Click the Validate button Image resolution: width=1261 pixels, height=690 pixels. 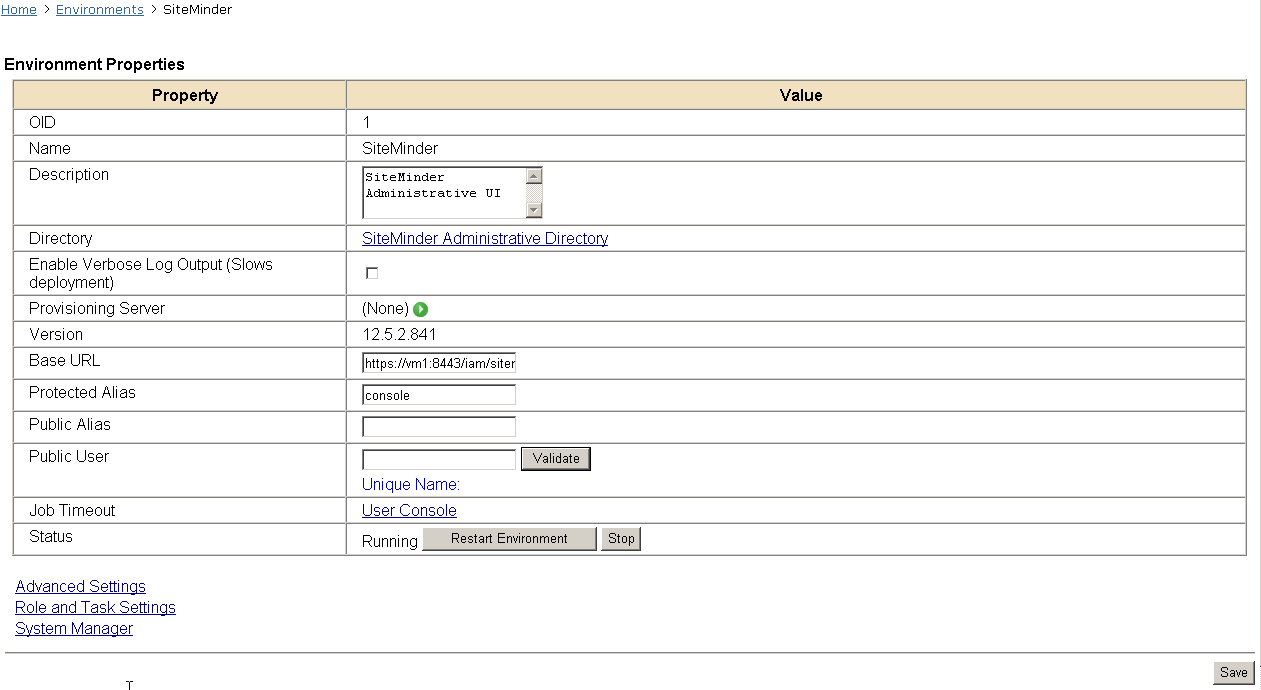tap(556, 458)
